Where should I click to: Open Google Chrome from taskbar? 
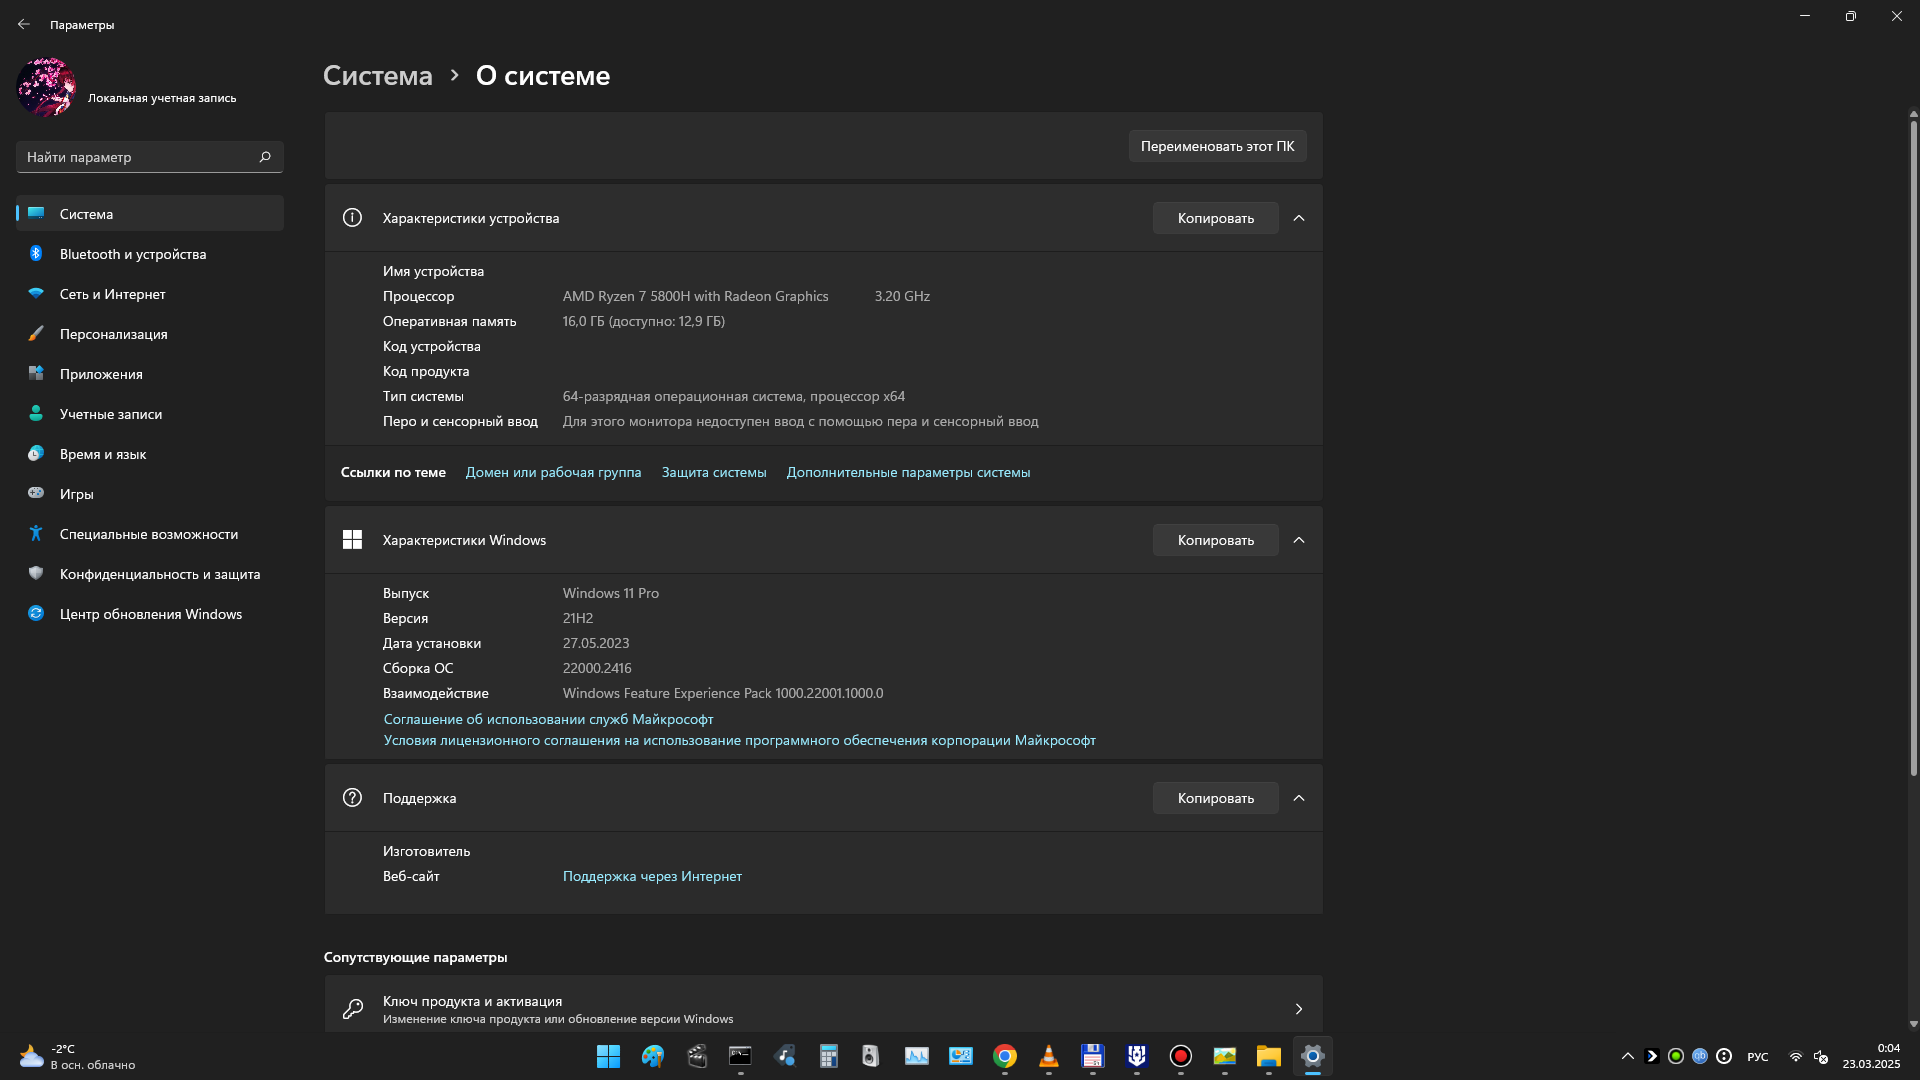coord(1005,1056)
